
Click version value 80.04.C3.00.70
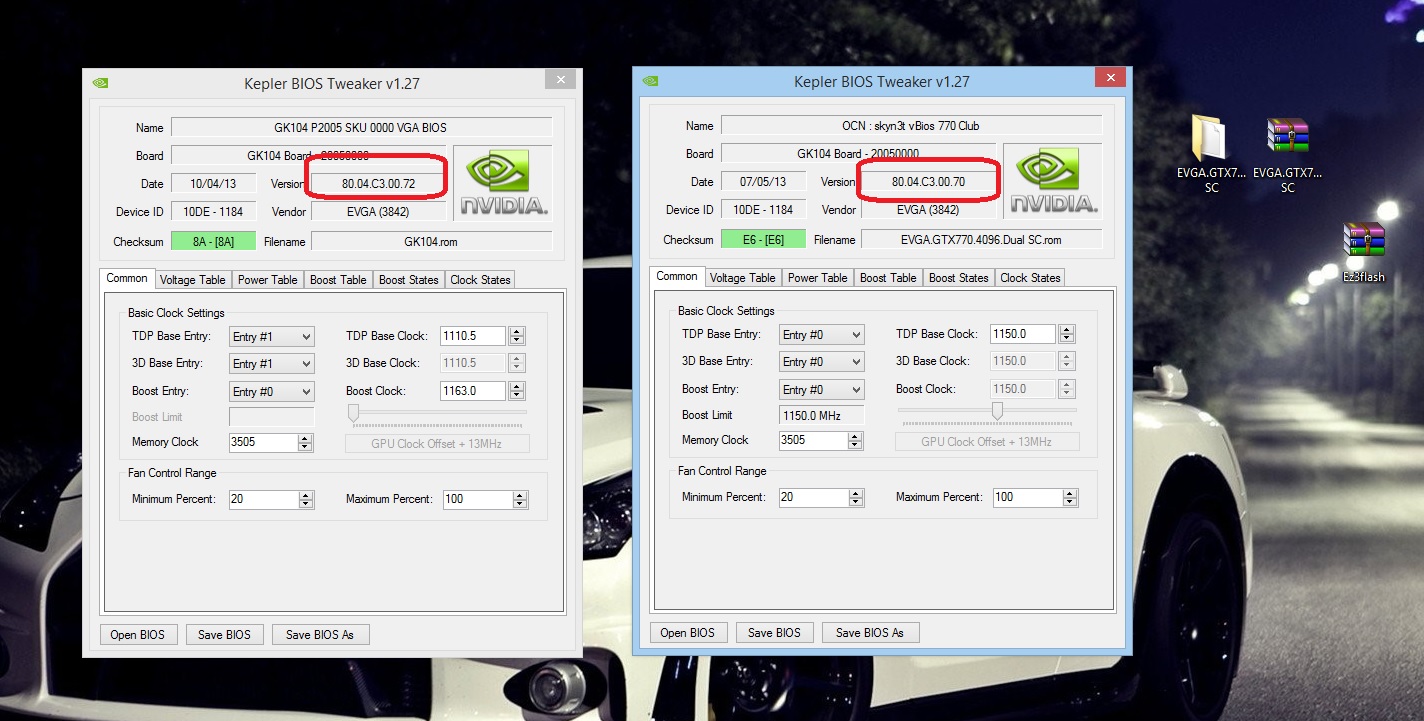928,182
